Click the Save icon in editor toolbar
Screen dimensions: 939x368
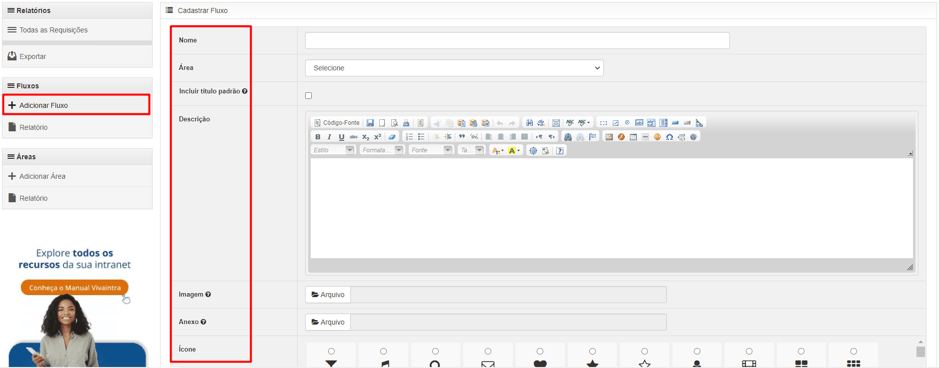click(370, 123)
